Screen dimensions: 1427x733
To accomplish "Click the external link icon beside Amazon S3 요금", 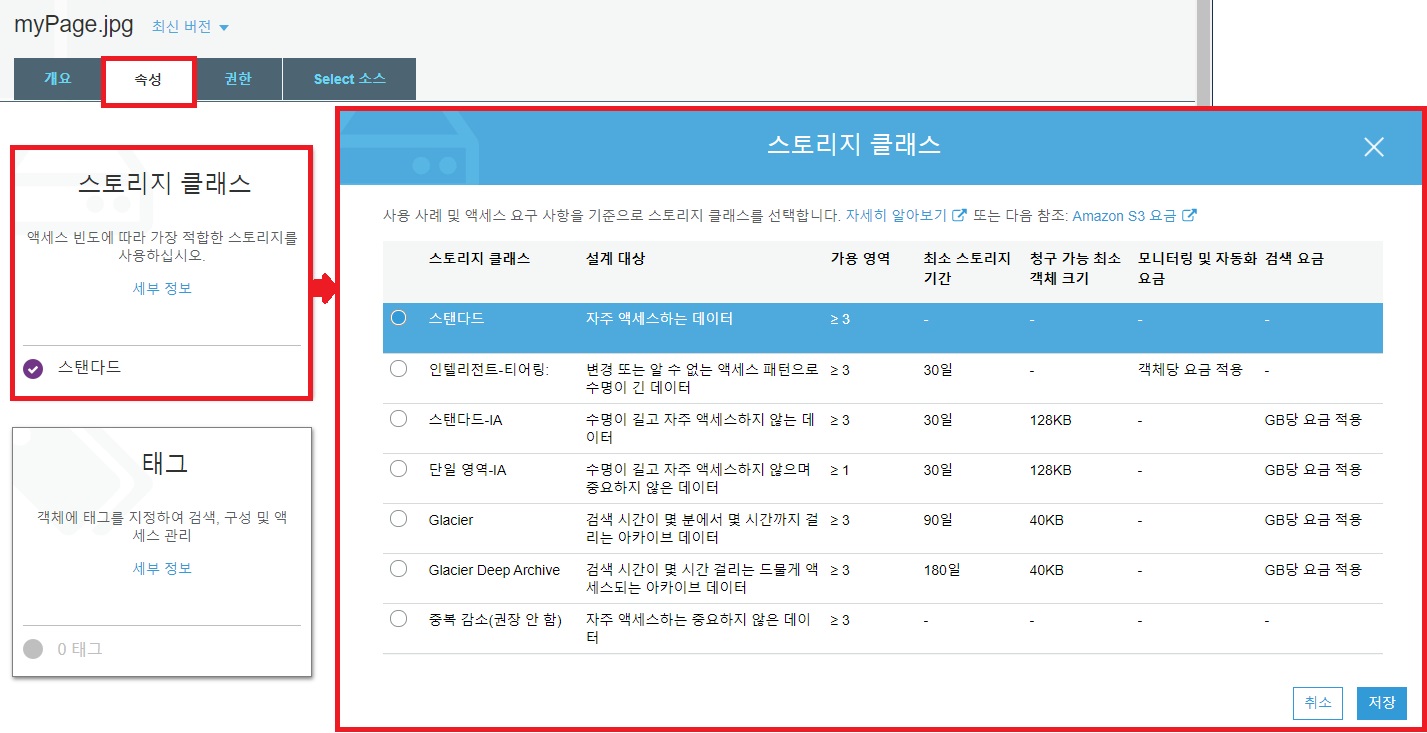I will click(1189, 214).
